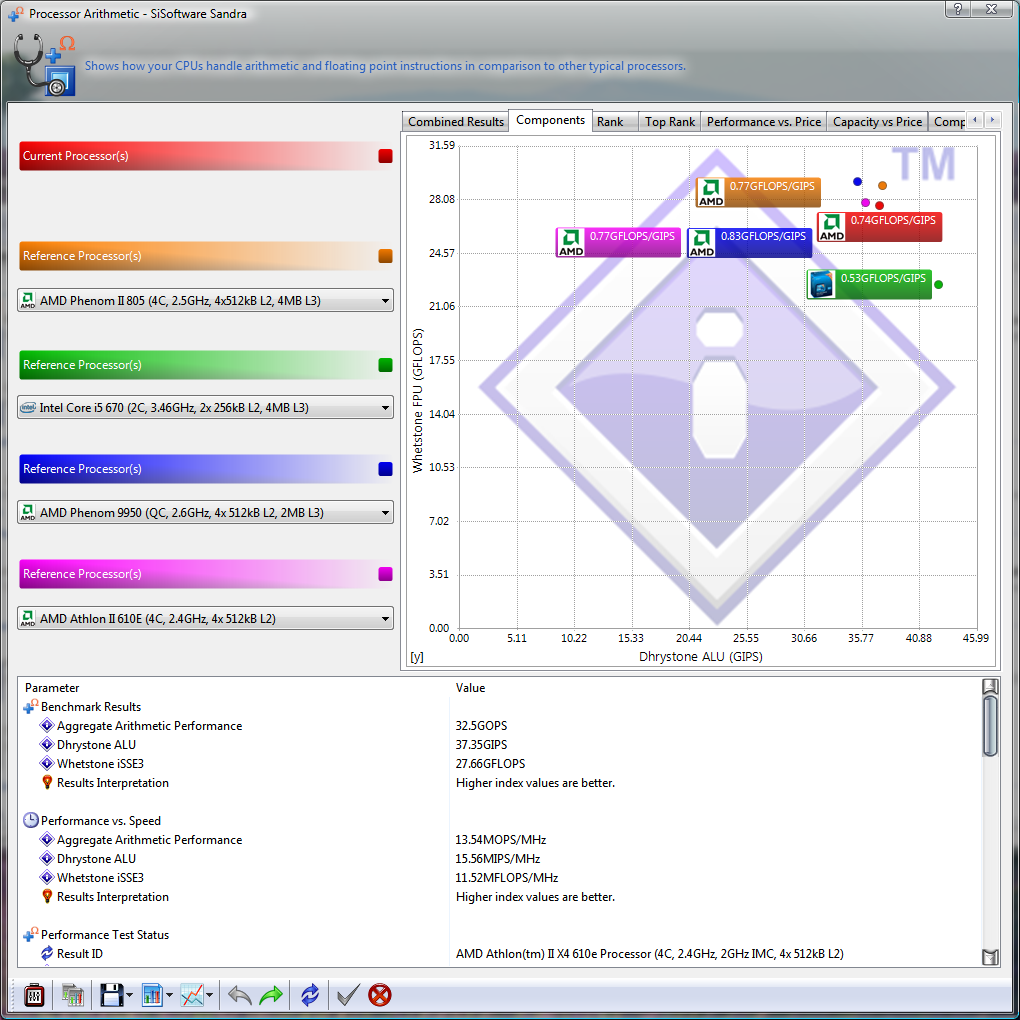Click the stethoscope module icon
Image resolution: width=1020 pixels, height=1020 pixels.
(x=44, y=64)
